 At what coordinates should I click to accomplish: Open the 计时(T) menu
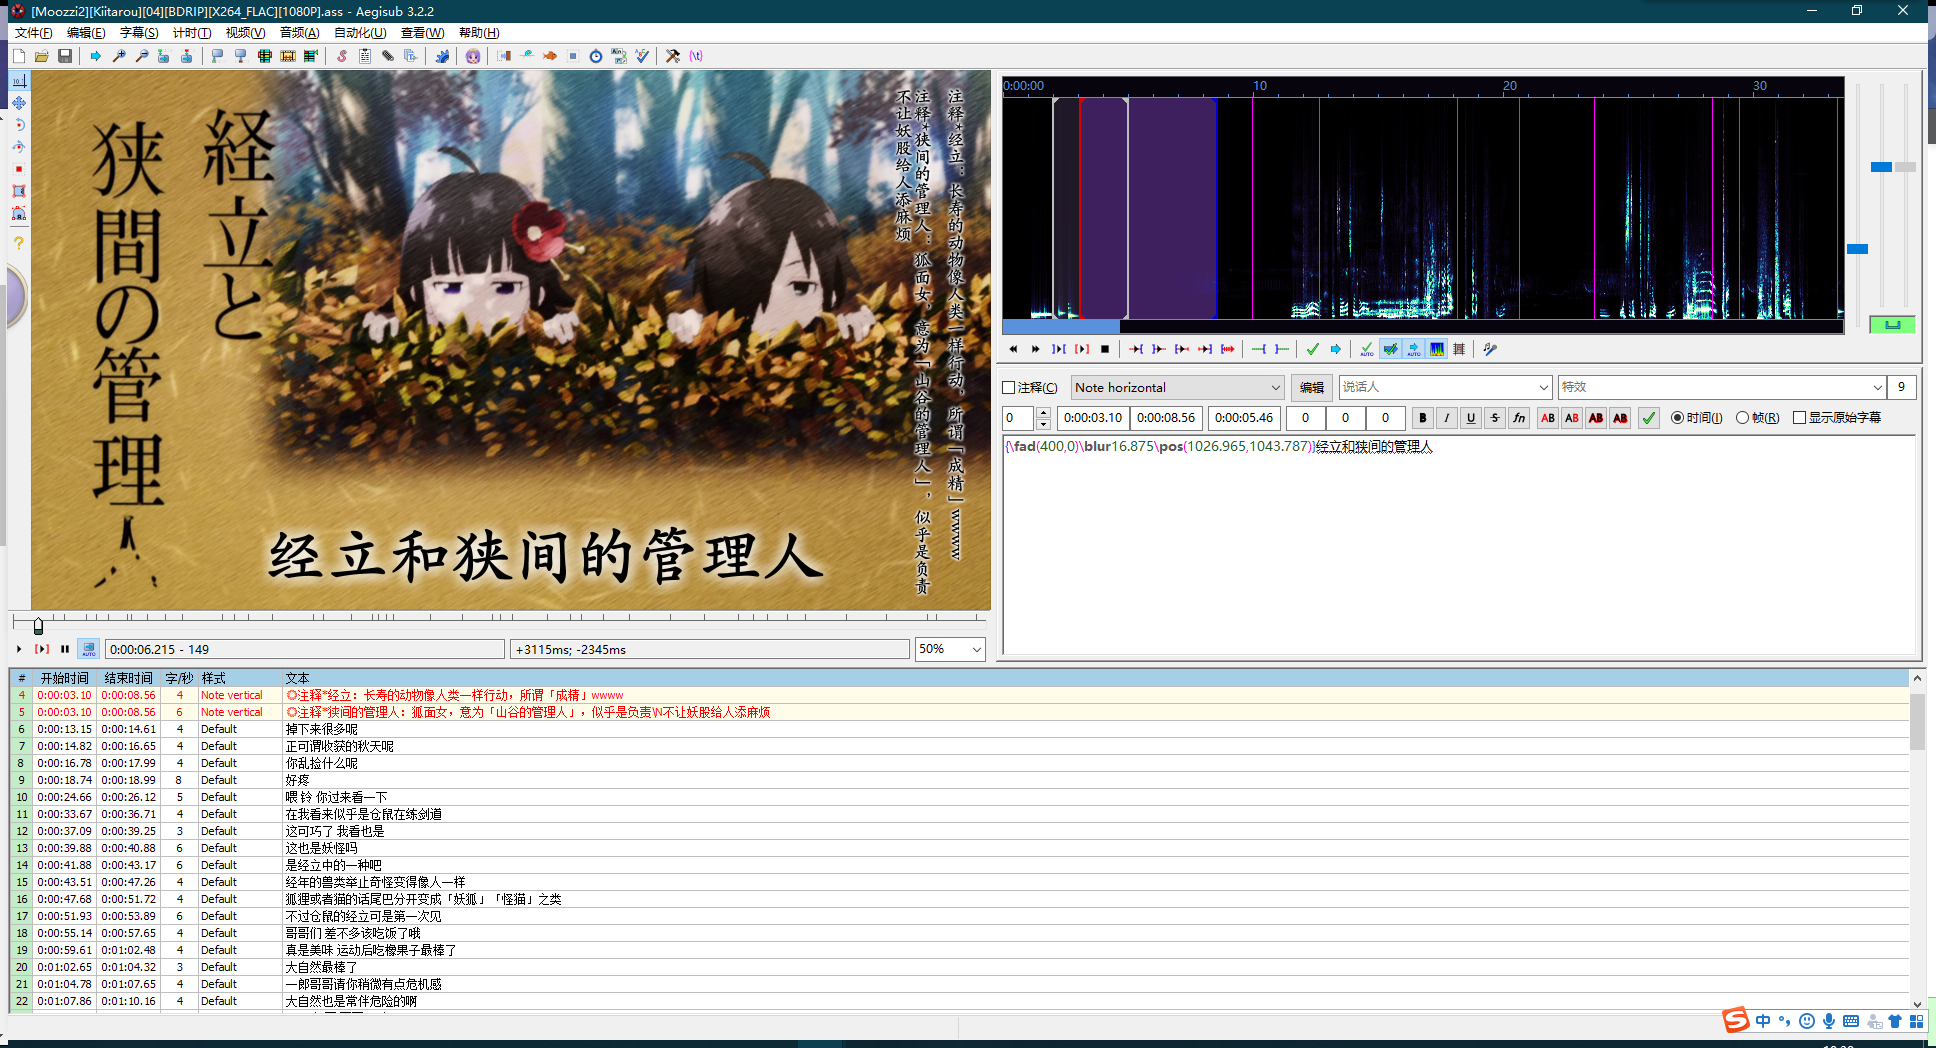coord(192,33)
